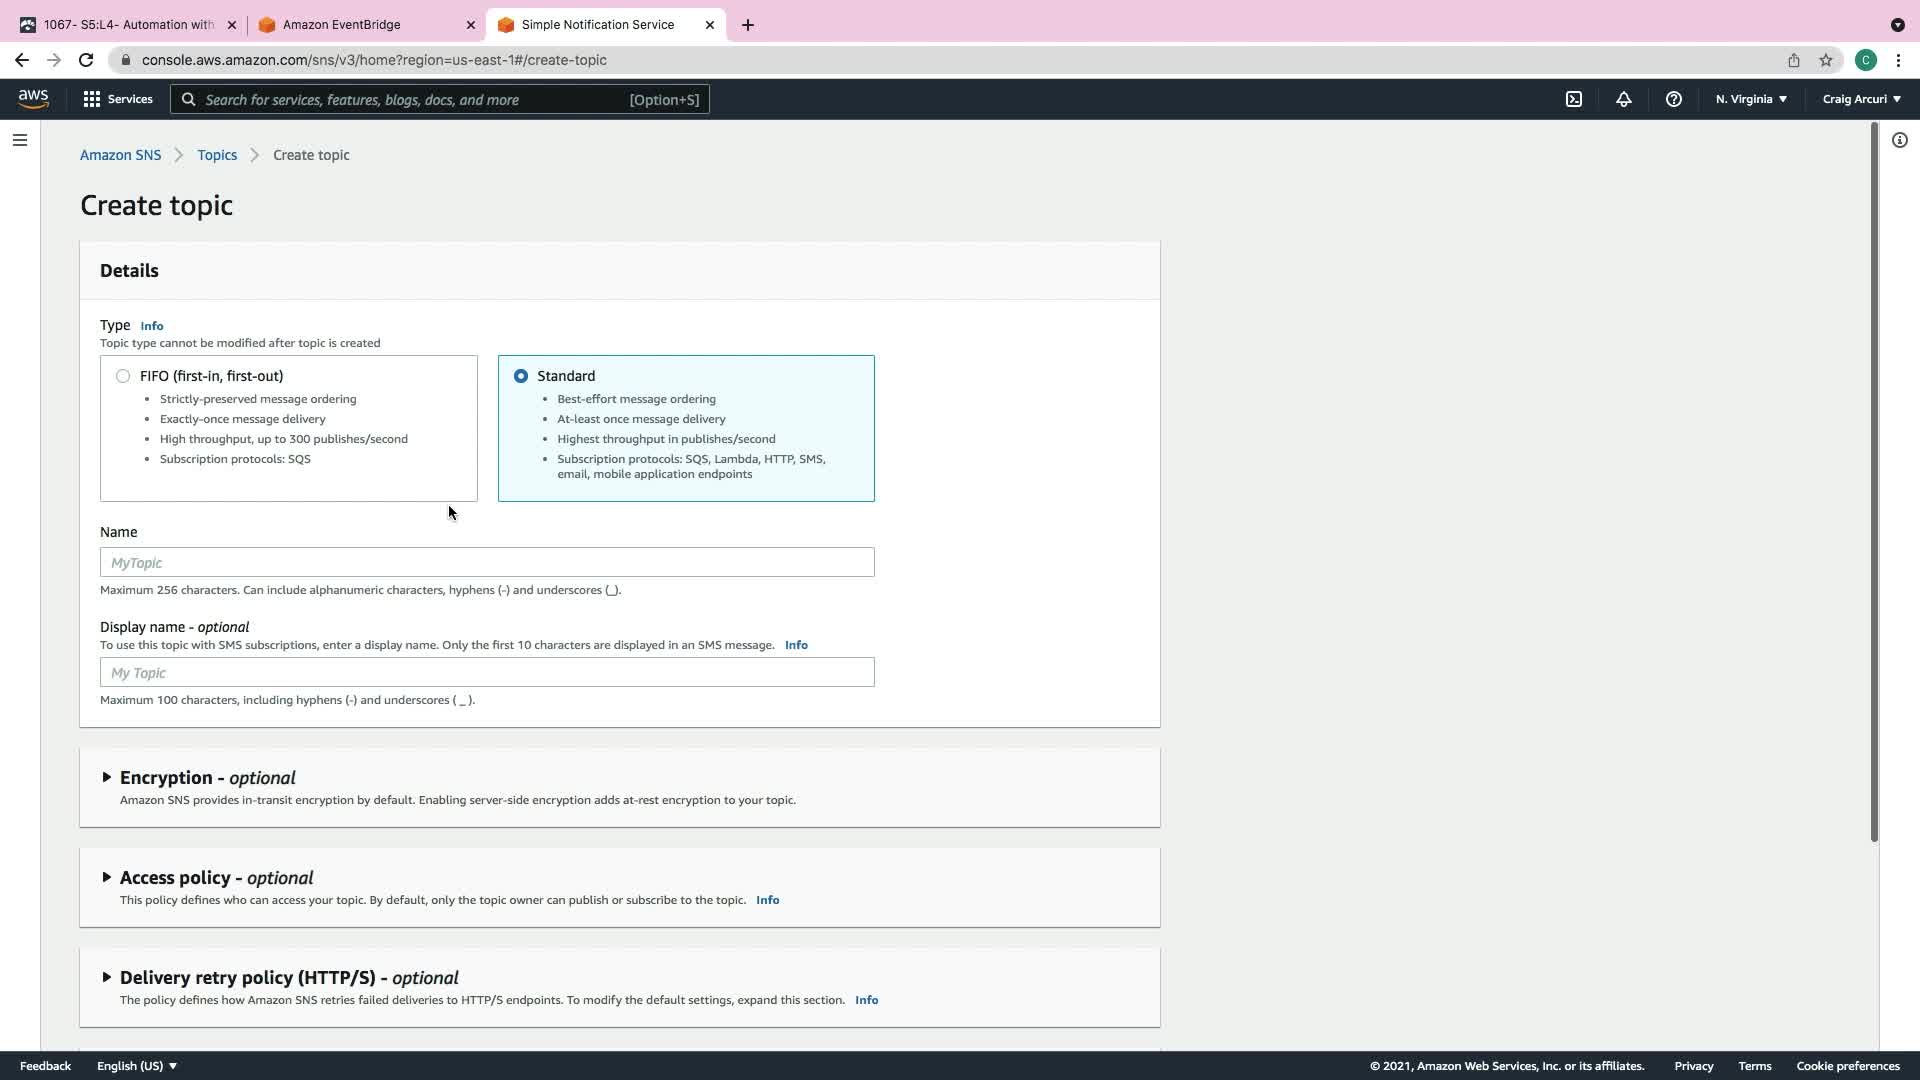
Task: Click the topic Name input field
Action: (x=487, y=562)
